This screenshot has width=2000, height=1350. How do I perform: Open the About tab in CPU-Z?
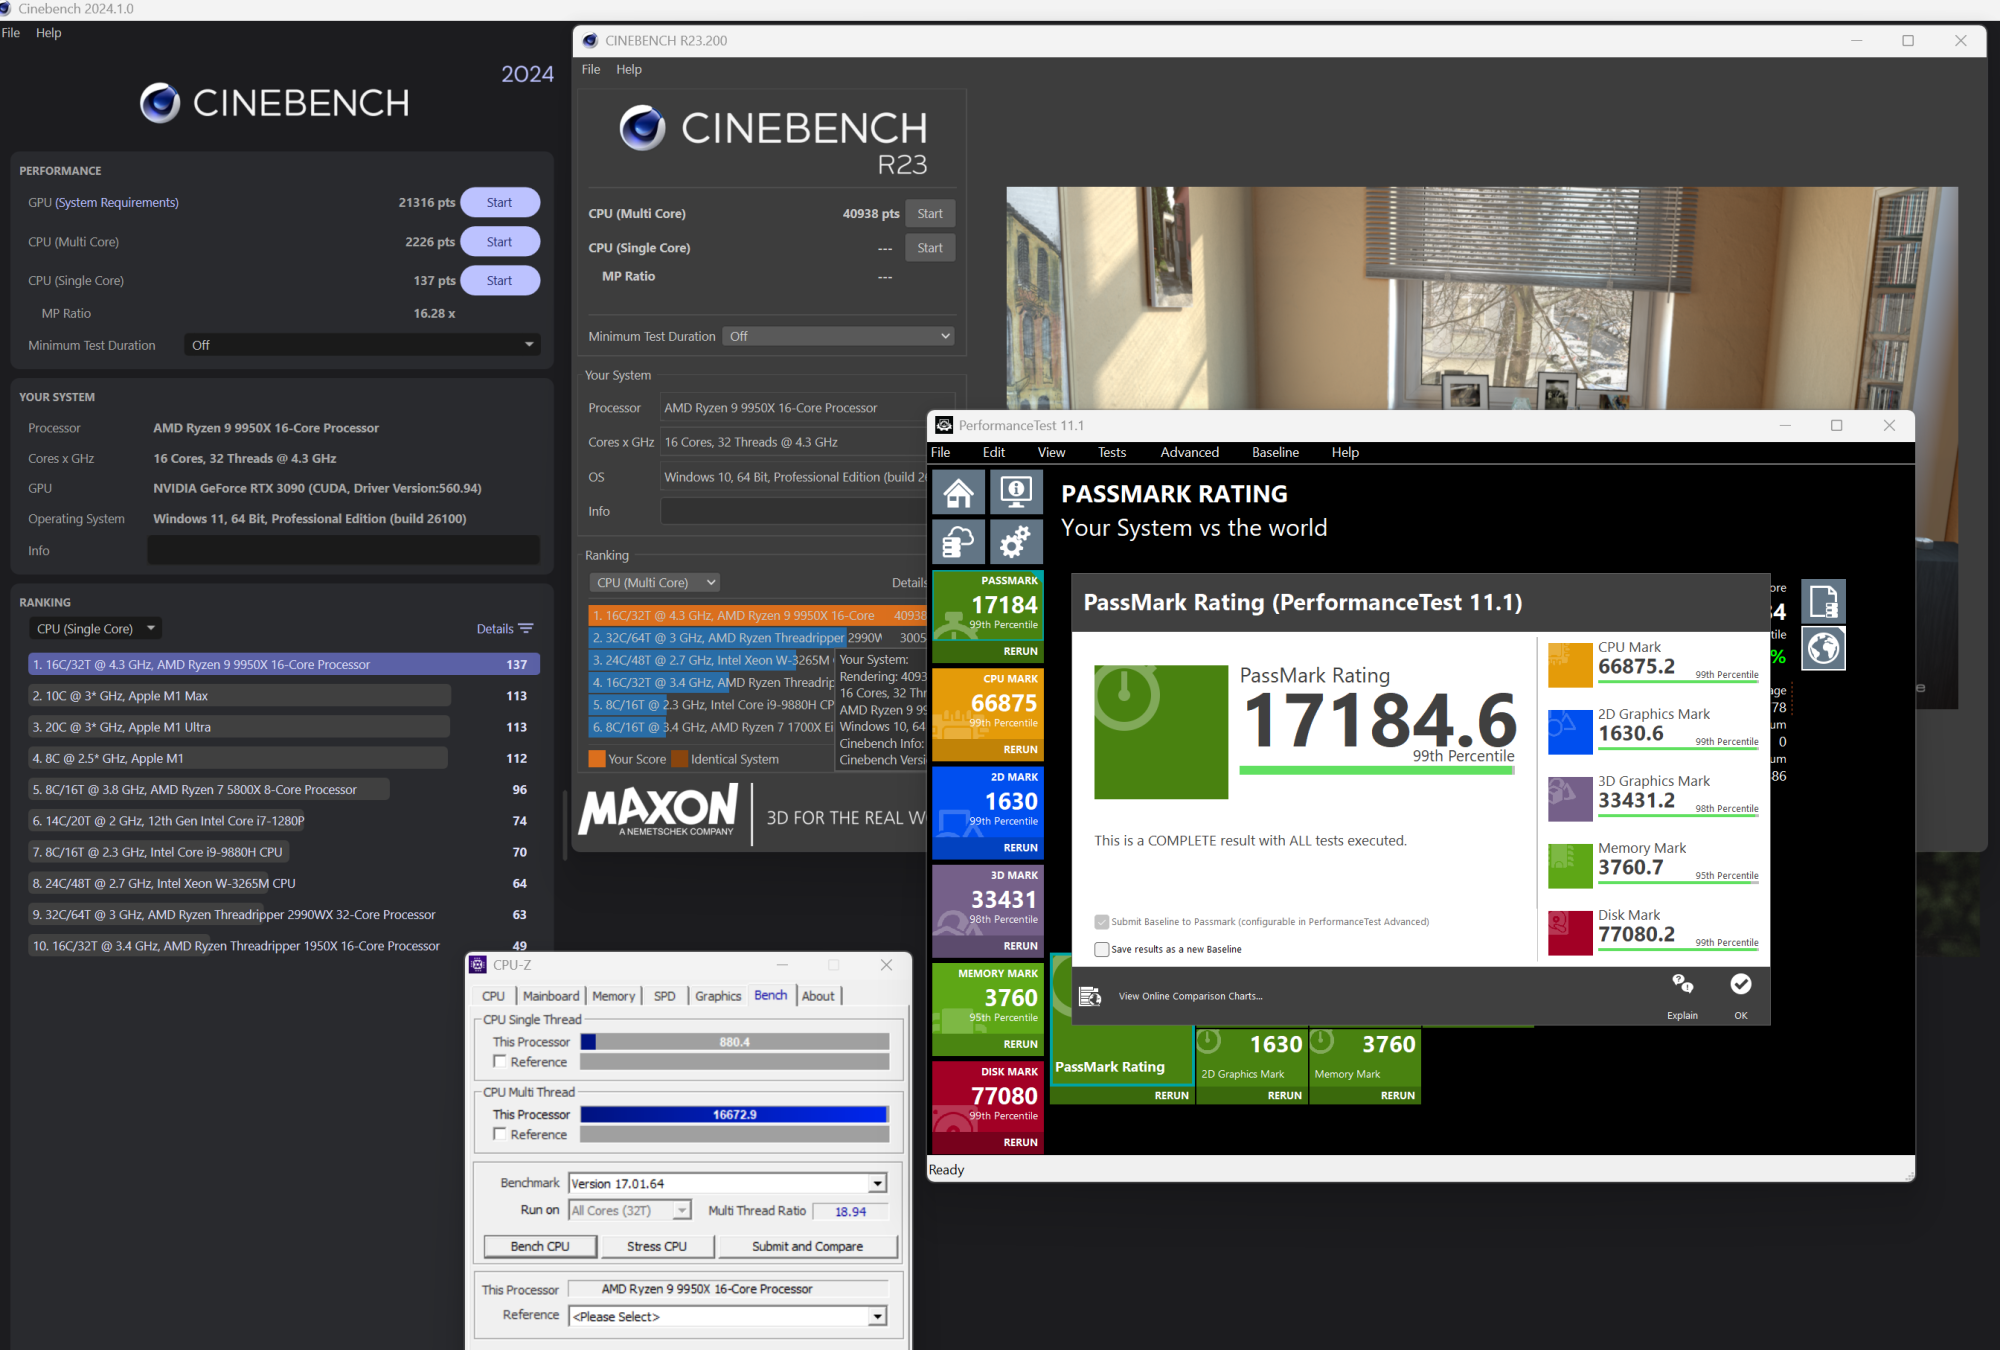(x=818, y=996)
